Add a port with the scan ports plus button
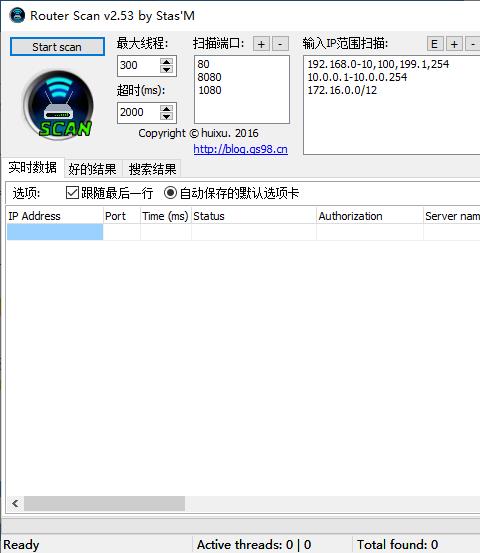 [261, 44]
